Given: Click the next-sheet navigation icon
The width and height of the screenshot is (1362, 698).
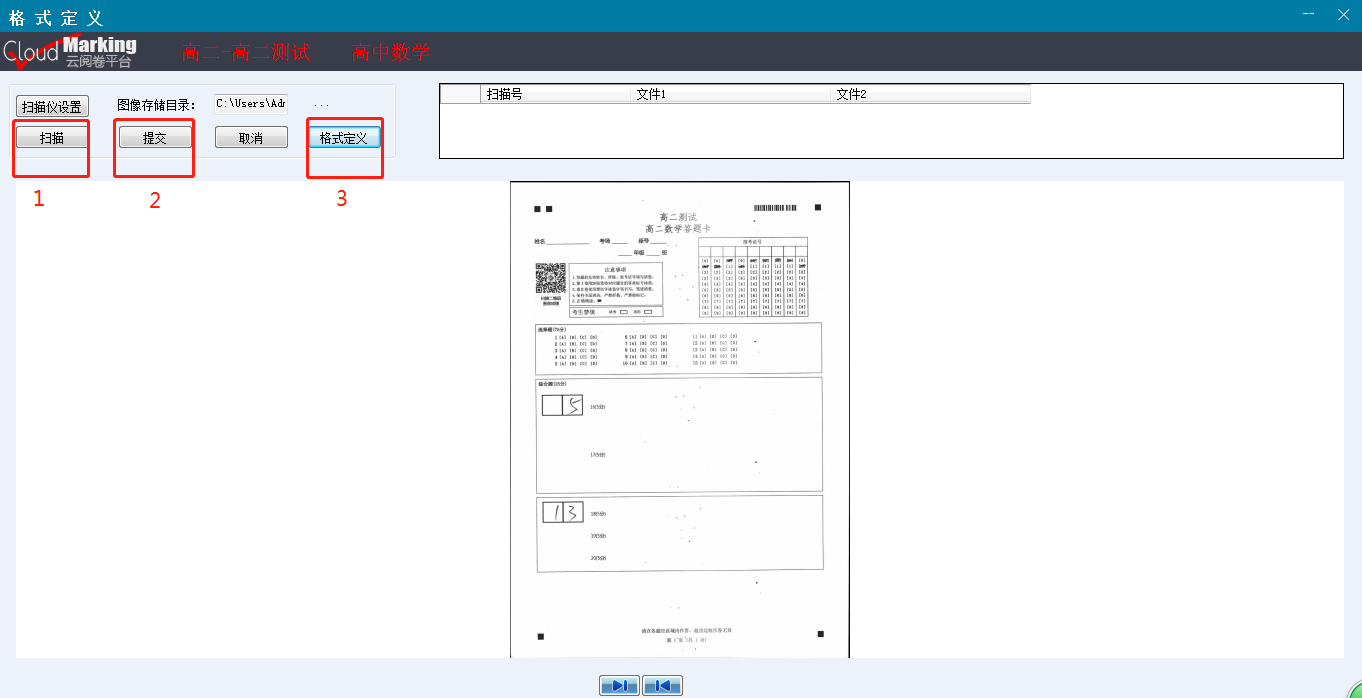Looking at the screenshot, I should 619,685.
